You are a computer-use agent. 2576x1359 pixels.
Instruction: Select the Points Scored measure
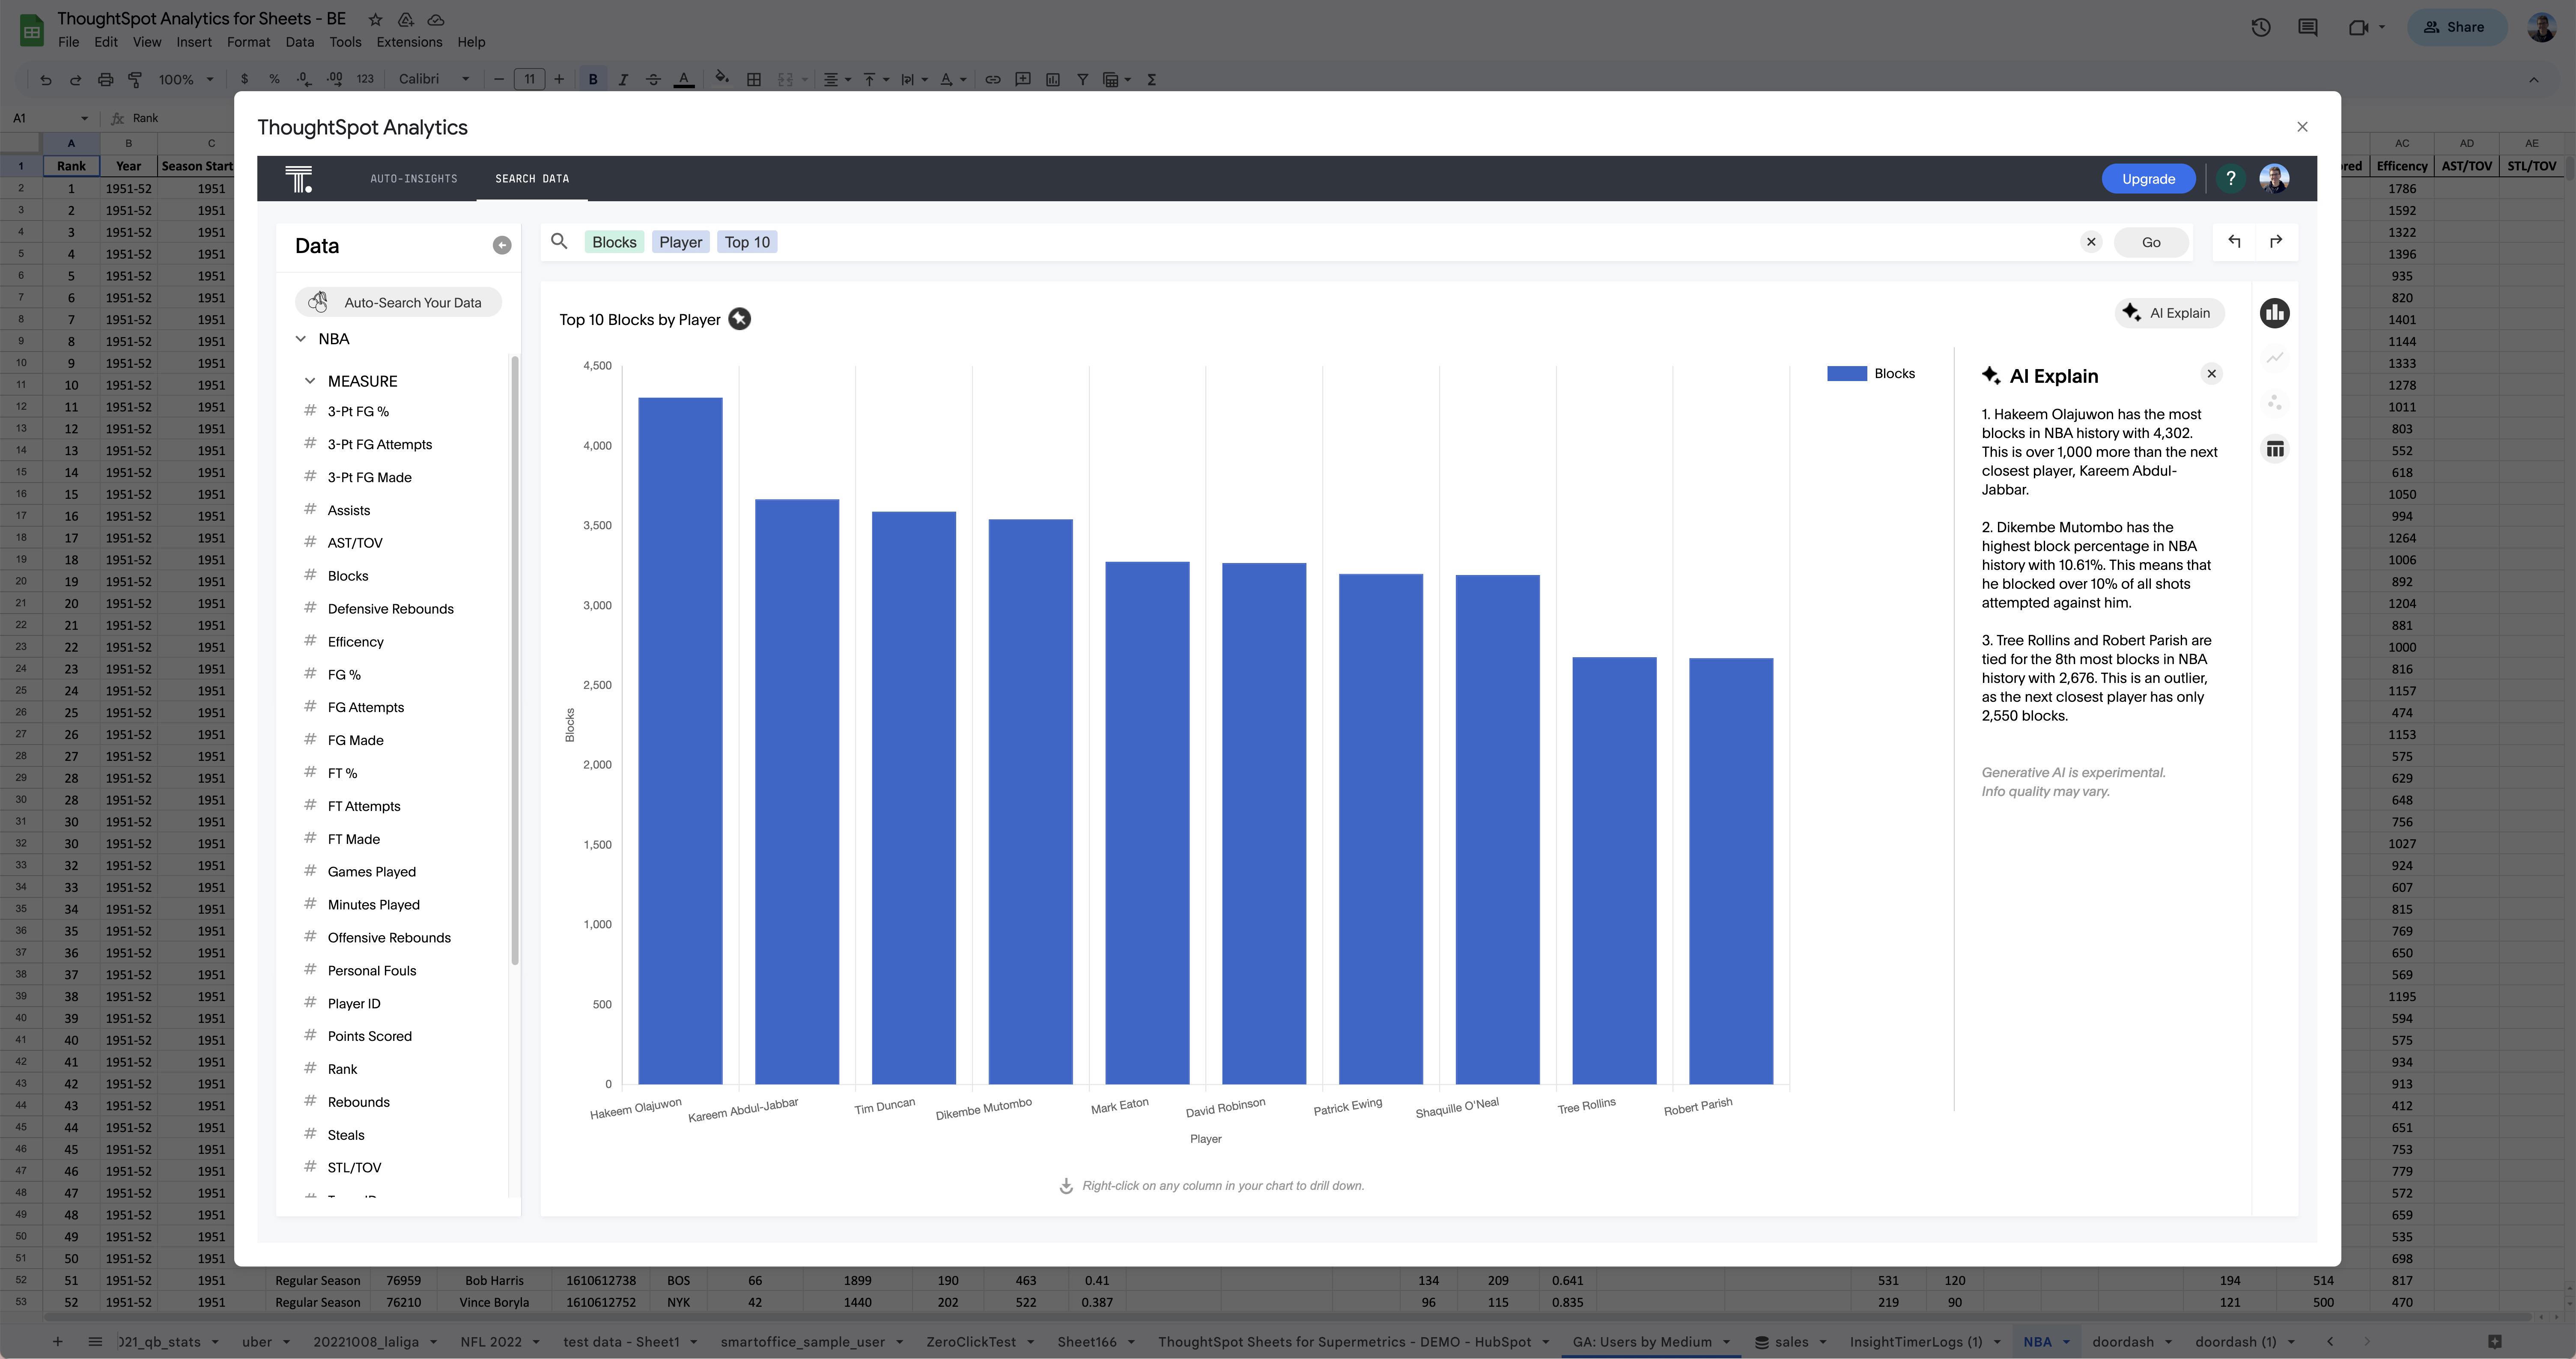click(369, 1036)
